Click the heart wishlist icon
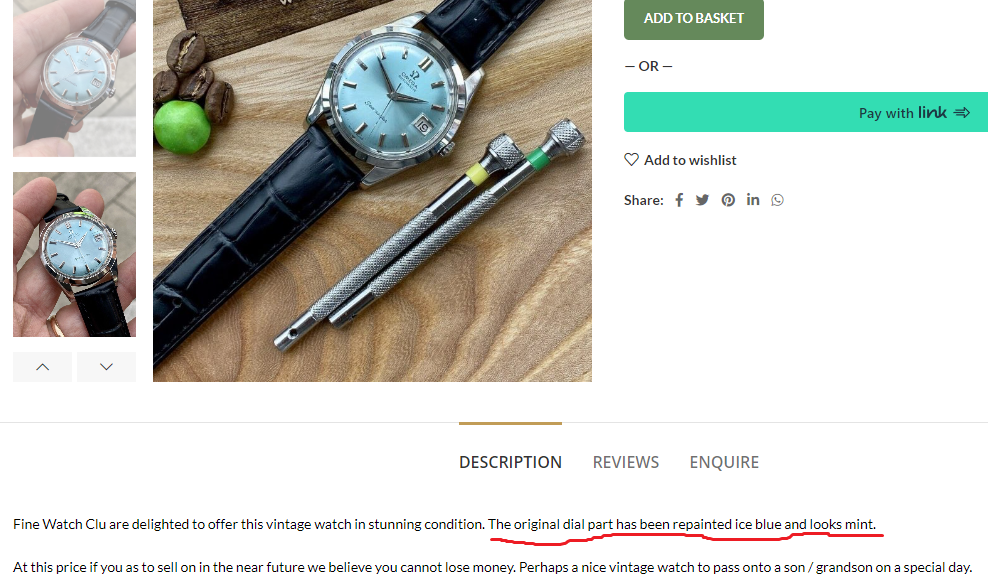The image size is (988, 586). pos(631,160)
